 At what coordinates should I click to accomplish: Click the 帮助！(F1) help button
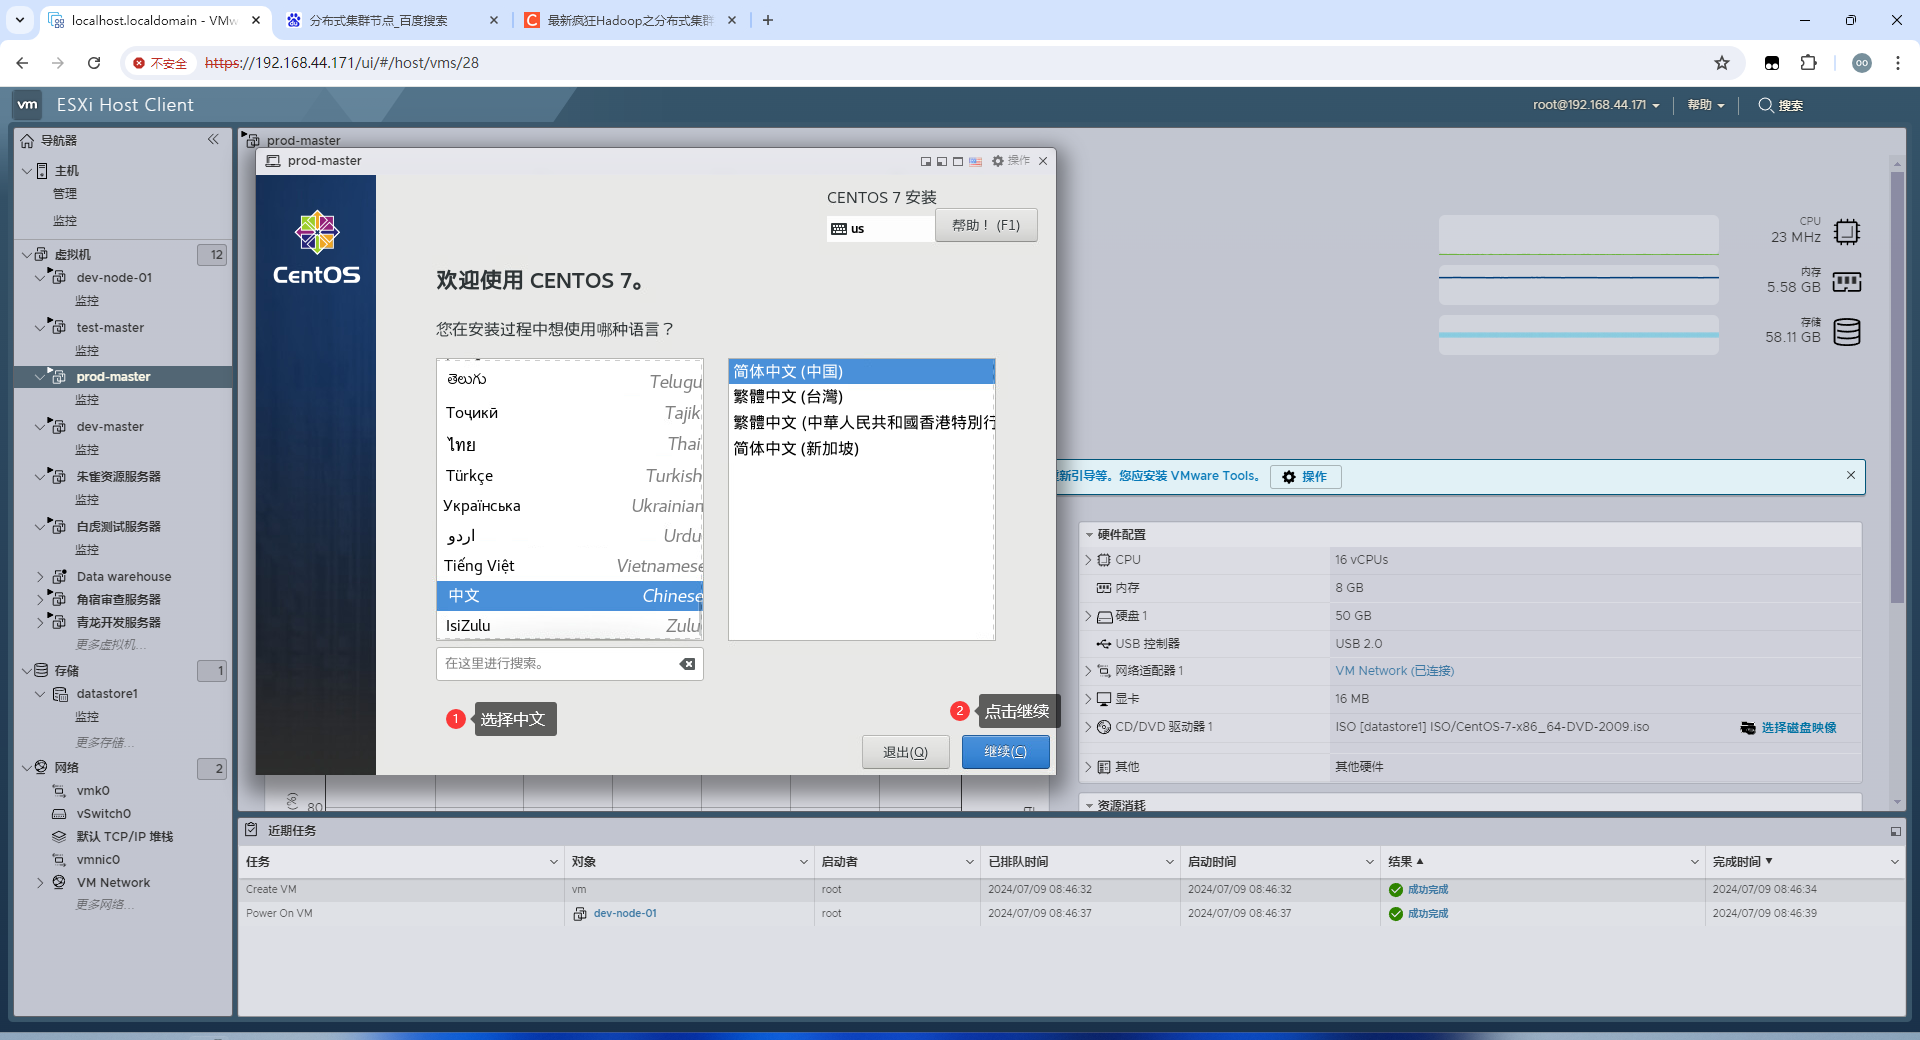986,225
